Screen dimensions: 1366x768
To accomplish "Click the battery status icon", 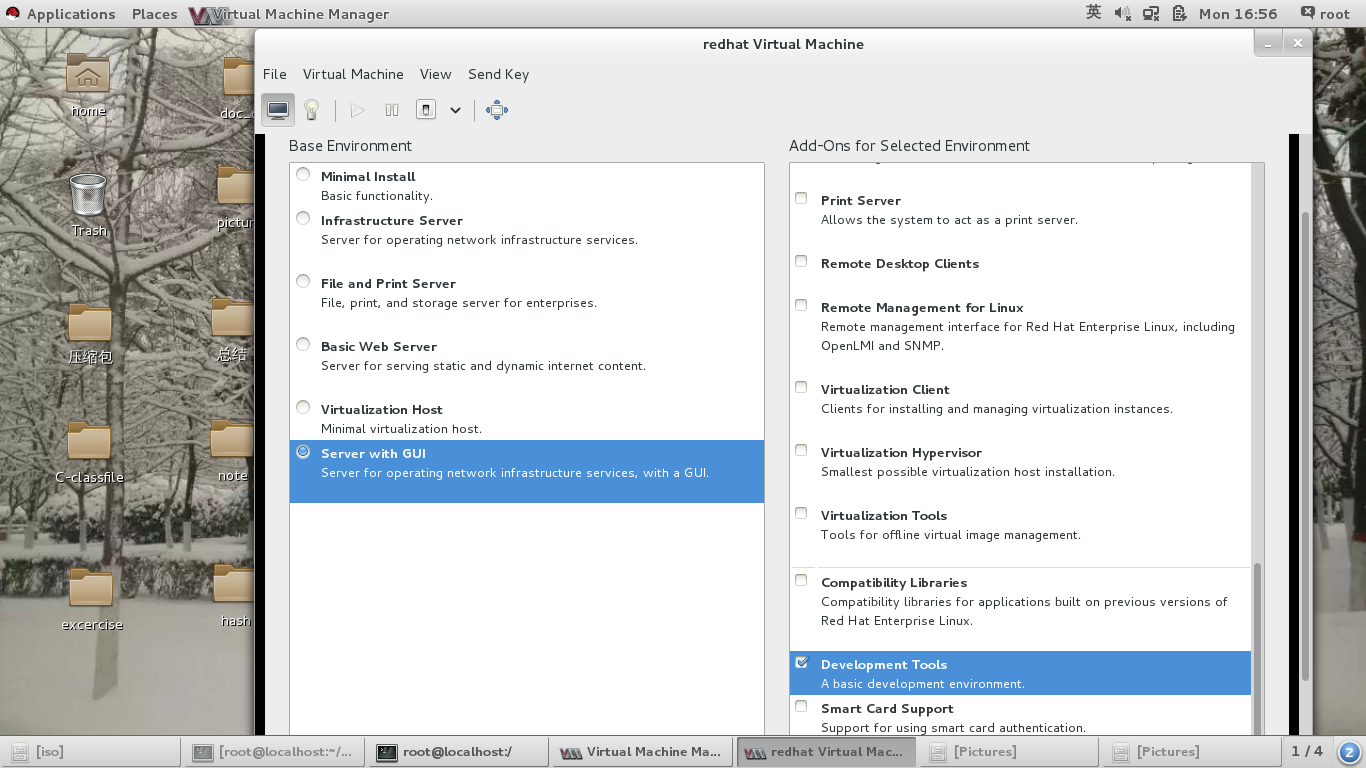I will (1178, 14).
